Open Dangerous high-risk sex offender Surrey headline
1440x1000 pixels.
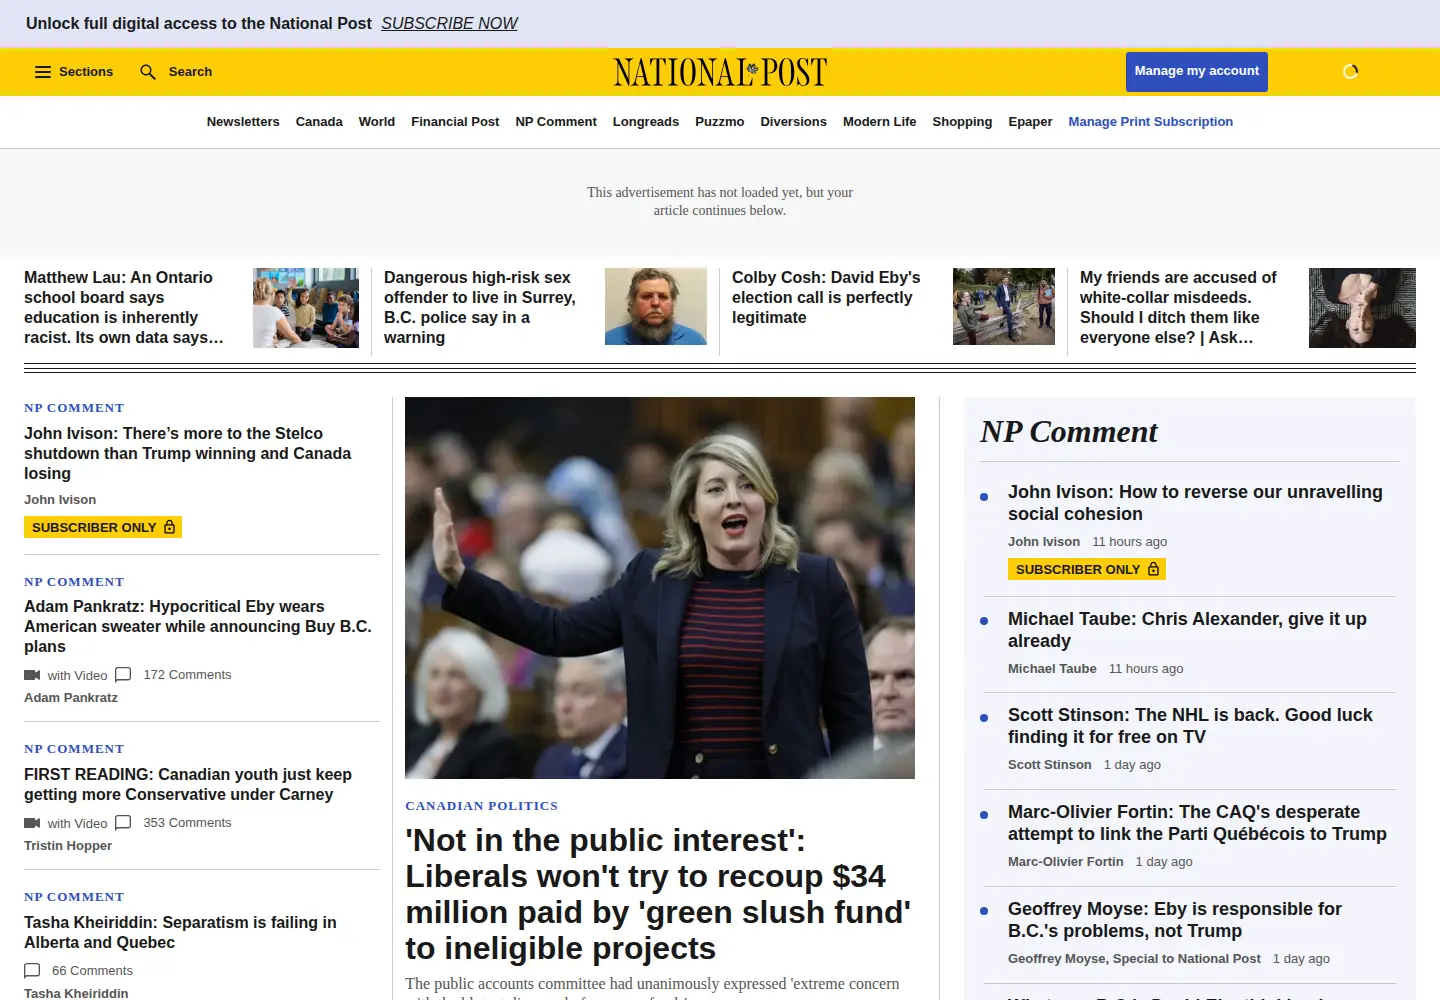point(481,307)
